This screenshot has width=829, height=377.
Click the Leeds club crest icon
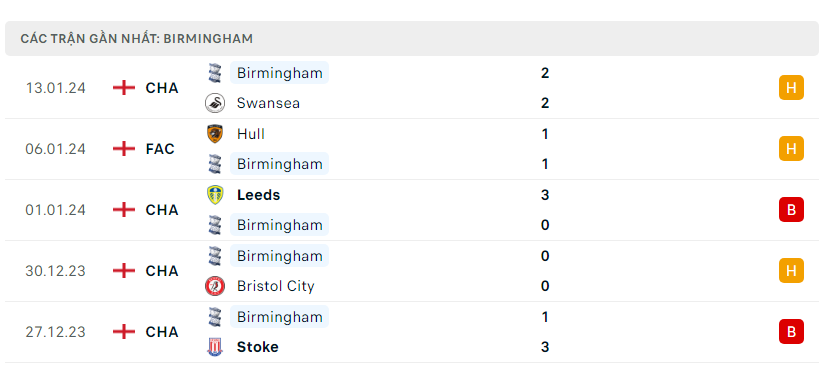pos(215,195)
